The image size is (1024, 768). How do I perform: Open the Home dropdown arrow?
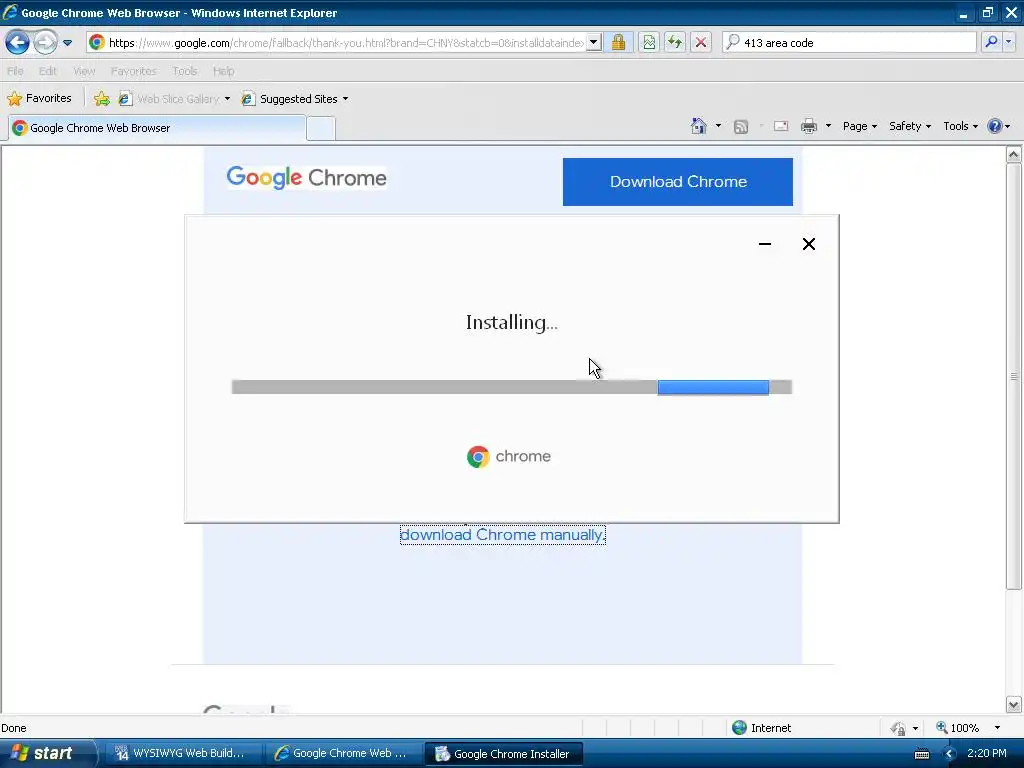[718, 126]
